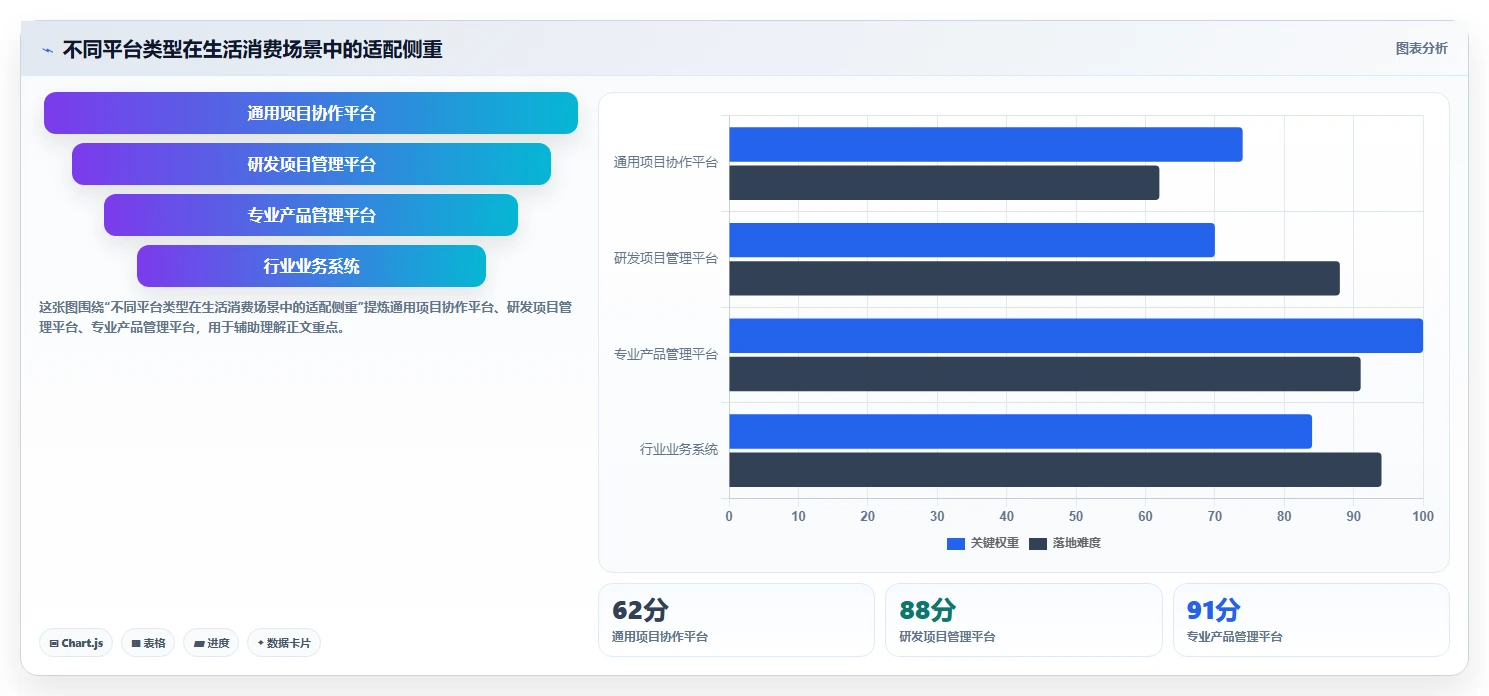The height and width of the screenshot is (696, 1489).
Task: Click the lightning icon beside the title
Action: point(47,50)
